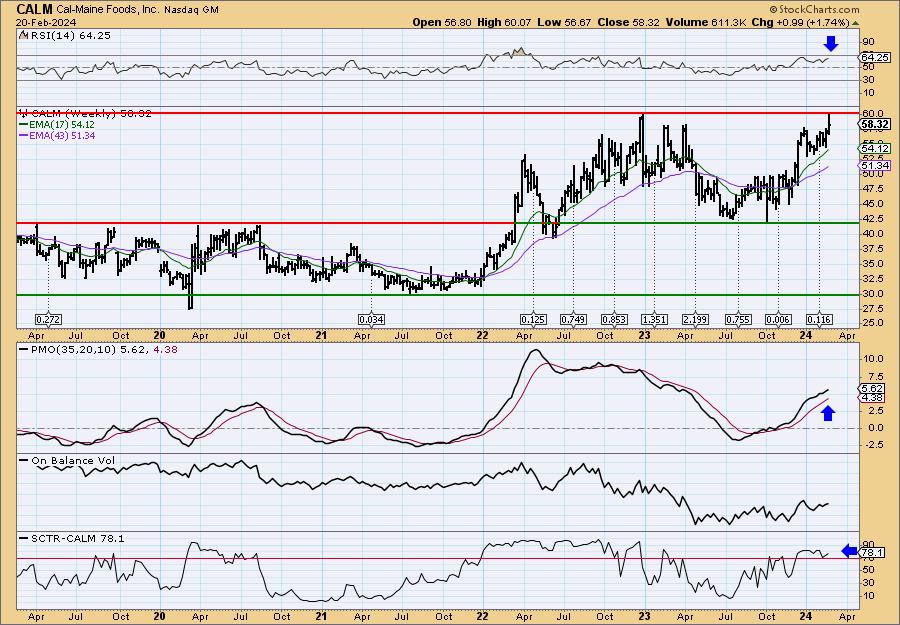Click the CALM ticker symbol in header

click(35, 9)
